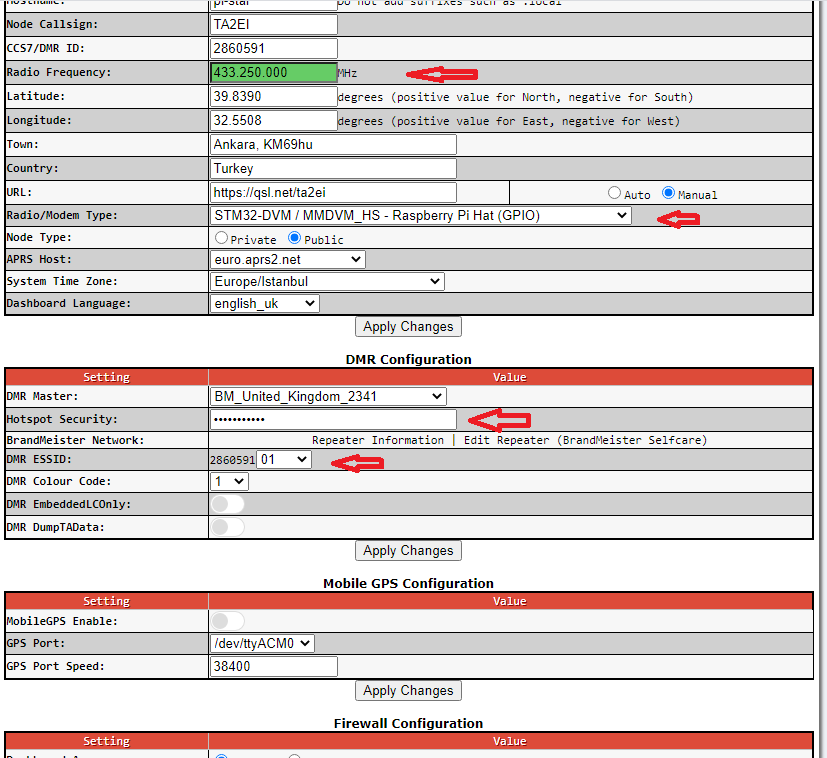
Task: Click the 2860591 ESSID prefix text
Action: 233,460
